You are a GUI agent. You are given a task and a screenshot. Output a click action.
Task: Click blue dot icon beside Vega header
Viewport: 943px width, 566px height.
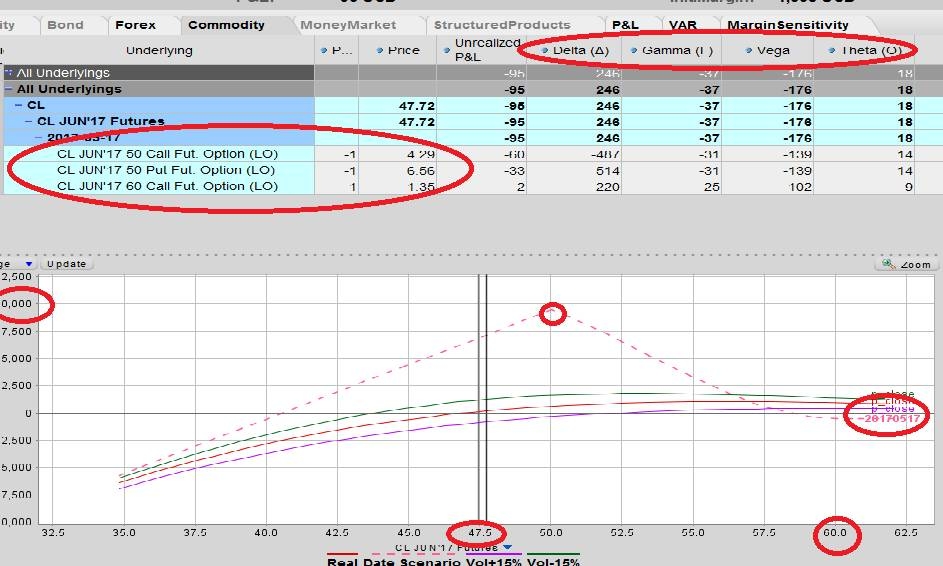tap(749, 51)
